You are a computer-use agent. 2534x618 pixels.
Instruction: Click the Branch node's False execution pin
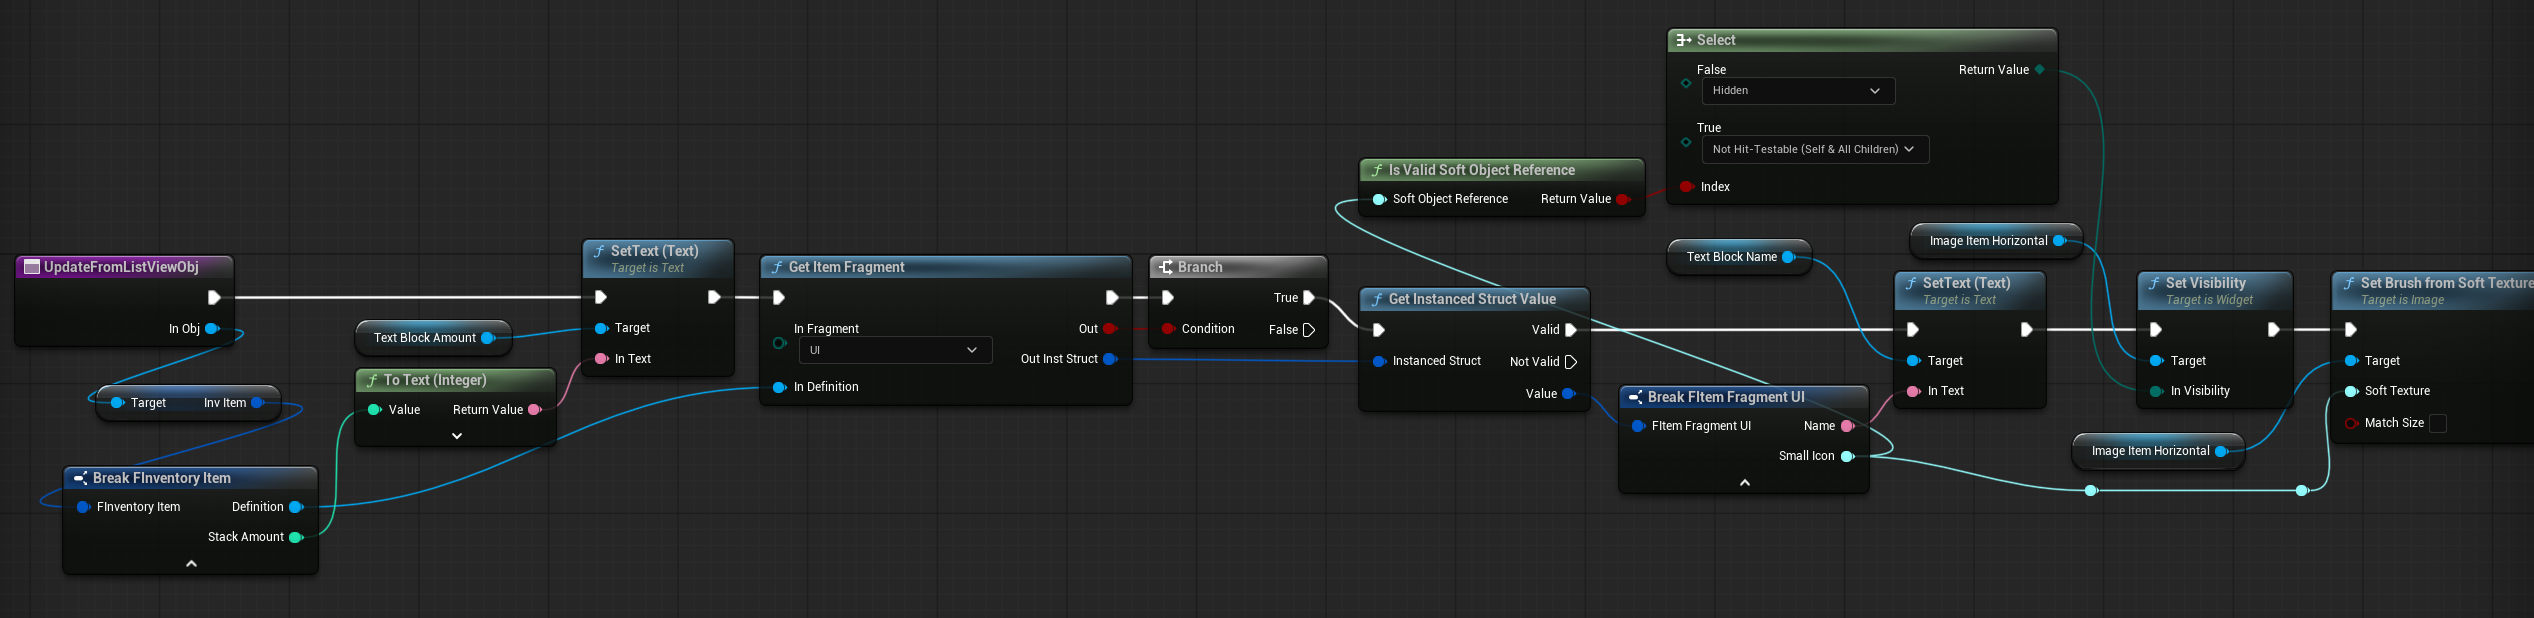click(1309, 330)
